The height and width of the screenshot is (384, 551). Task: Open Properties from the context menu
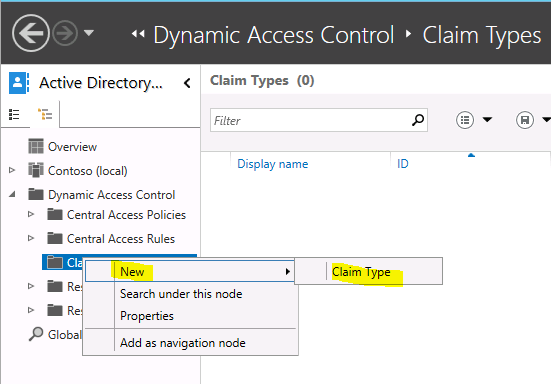[x=147, y=316]
